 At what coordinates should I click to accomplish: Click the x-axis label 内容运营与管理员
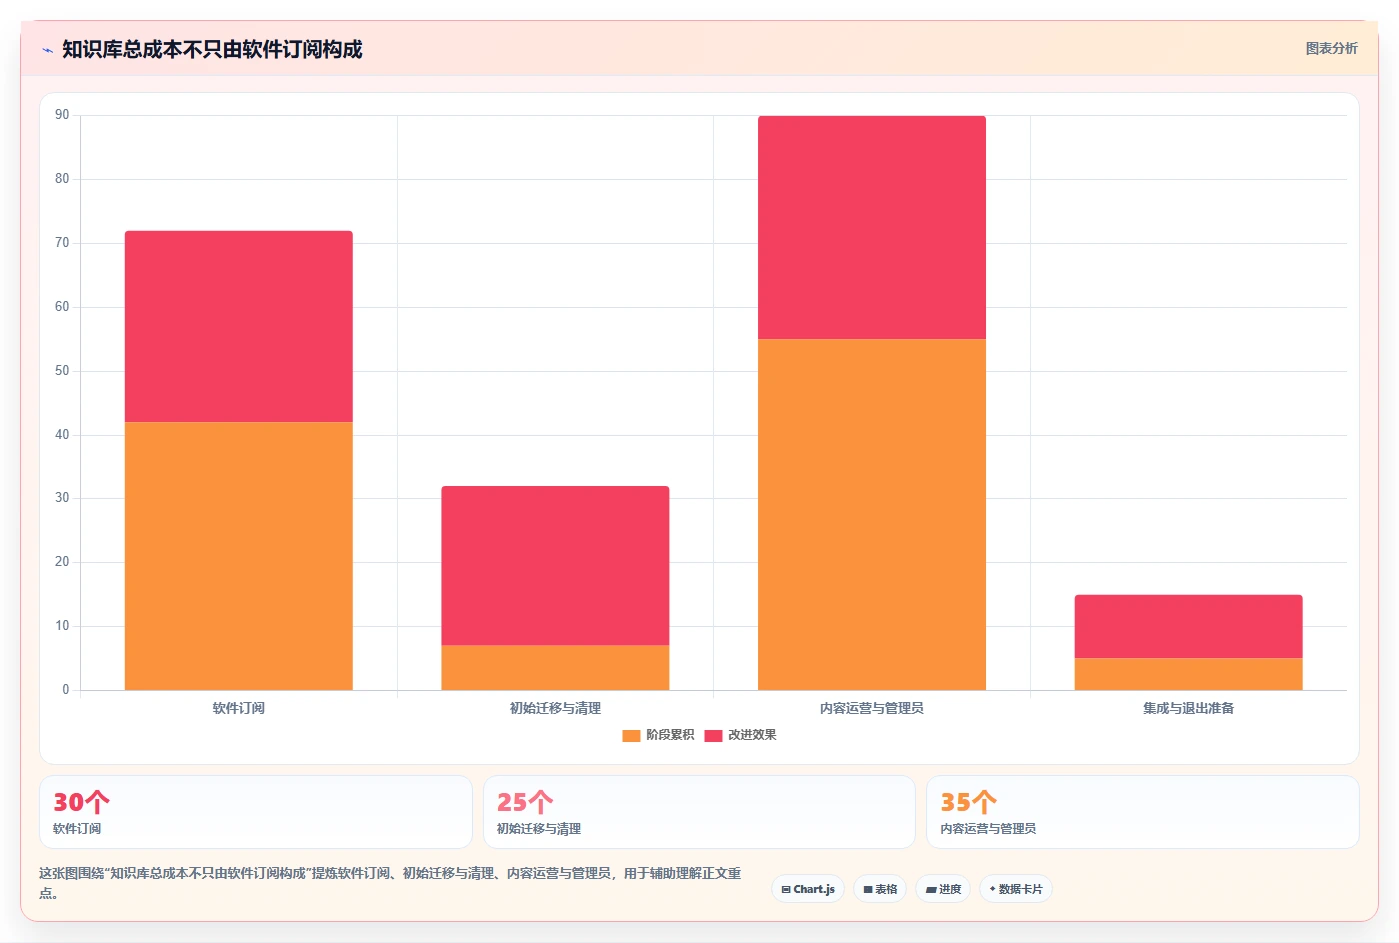[872, 708]
